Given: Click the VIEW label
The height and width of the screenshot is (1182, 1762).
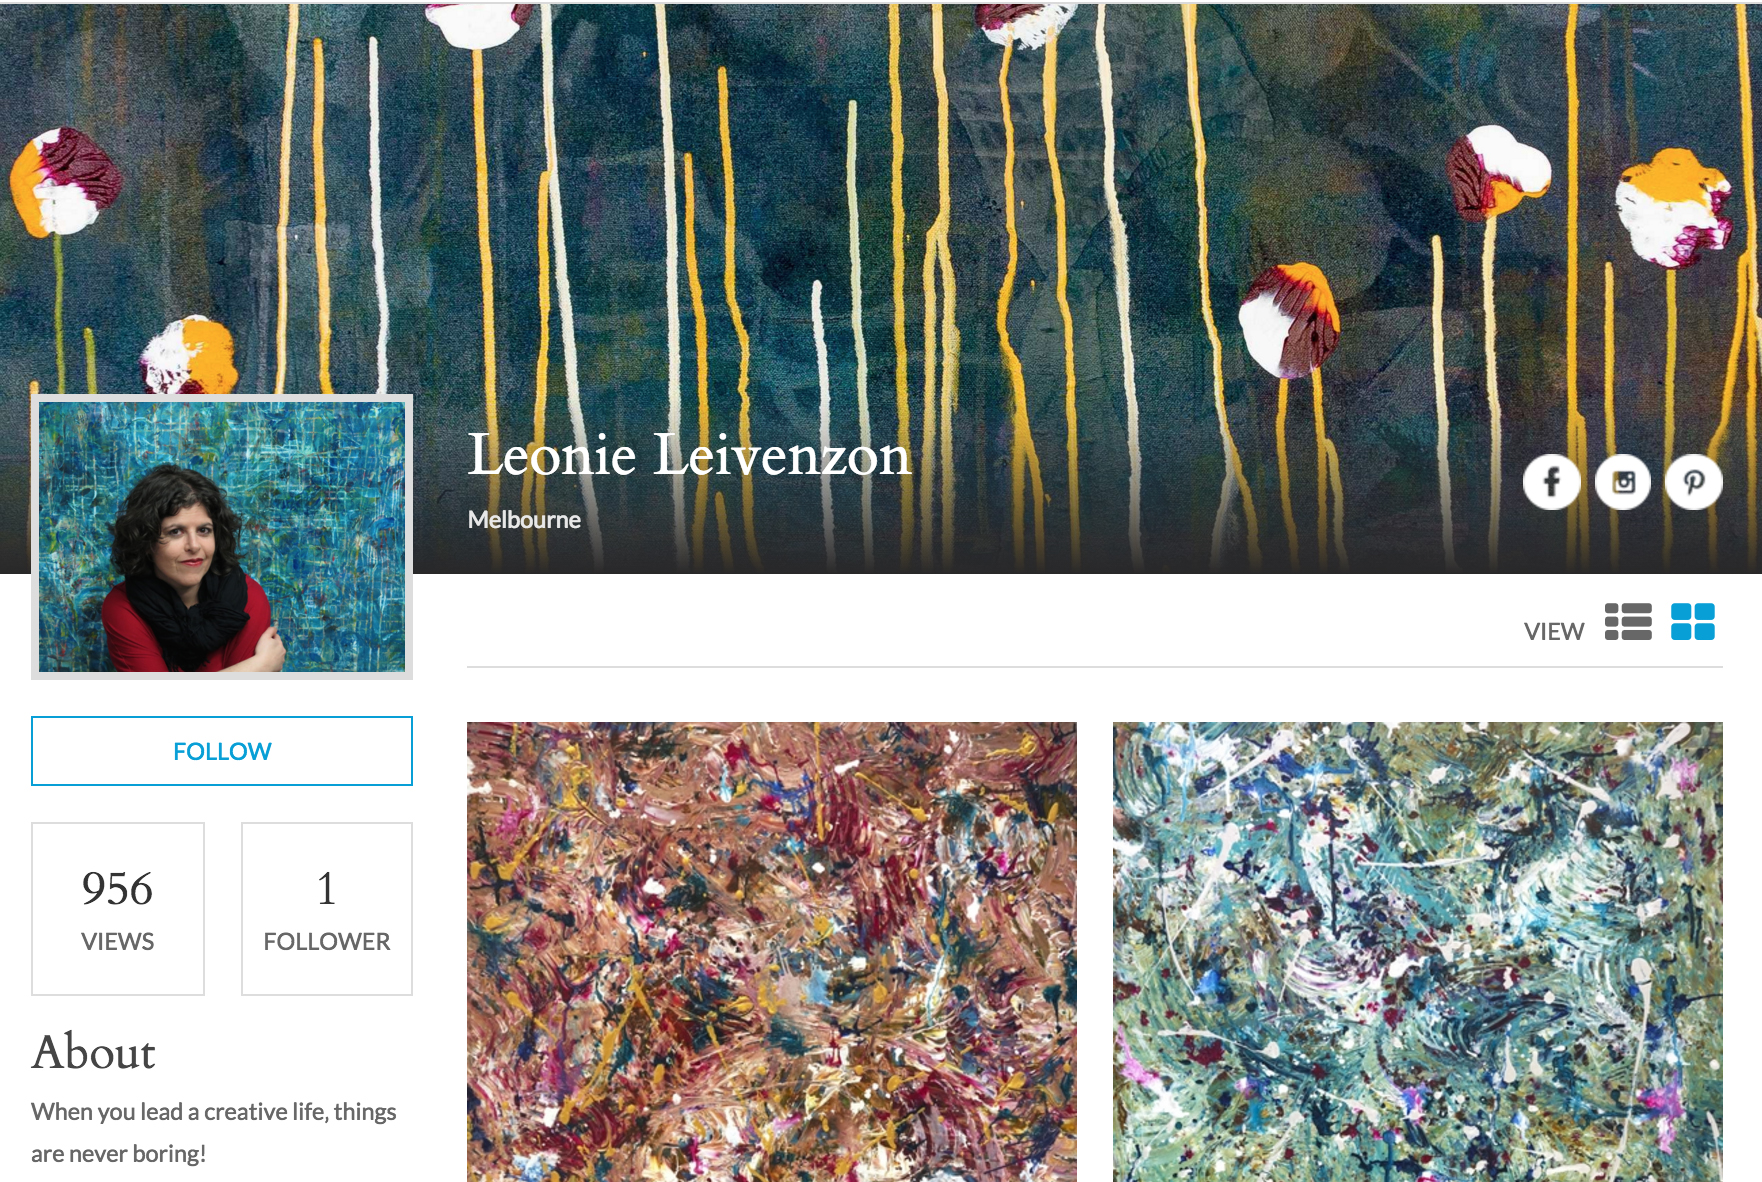Looking at the screenshot, I should point(1554,632).
